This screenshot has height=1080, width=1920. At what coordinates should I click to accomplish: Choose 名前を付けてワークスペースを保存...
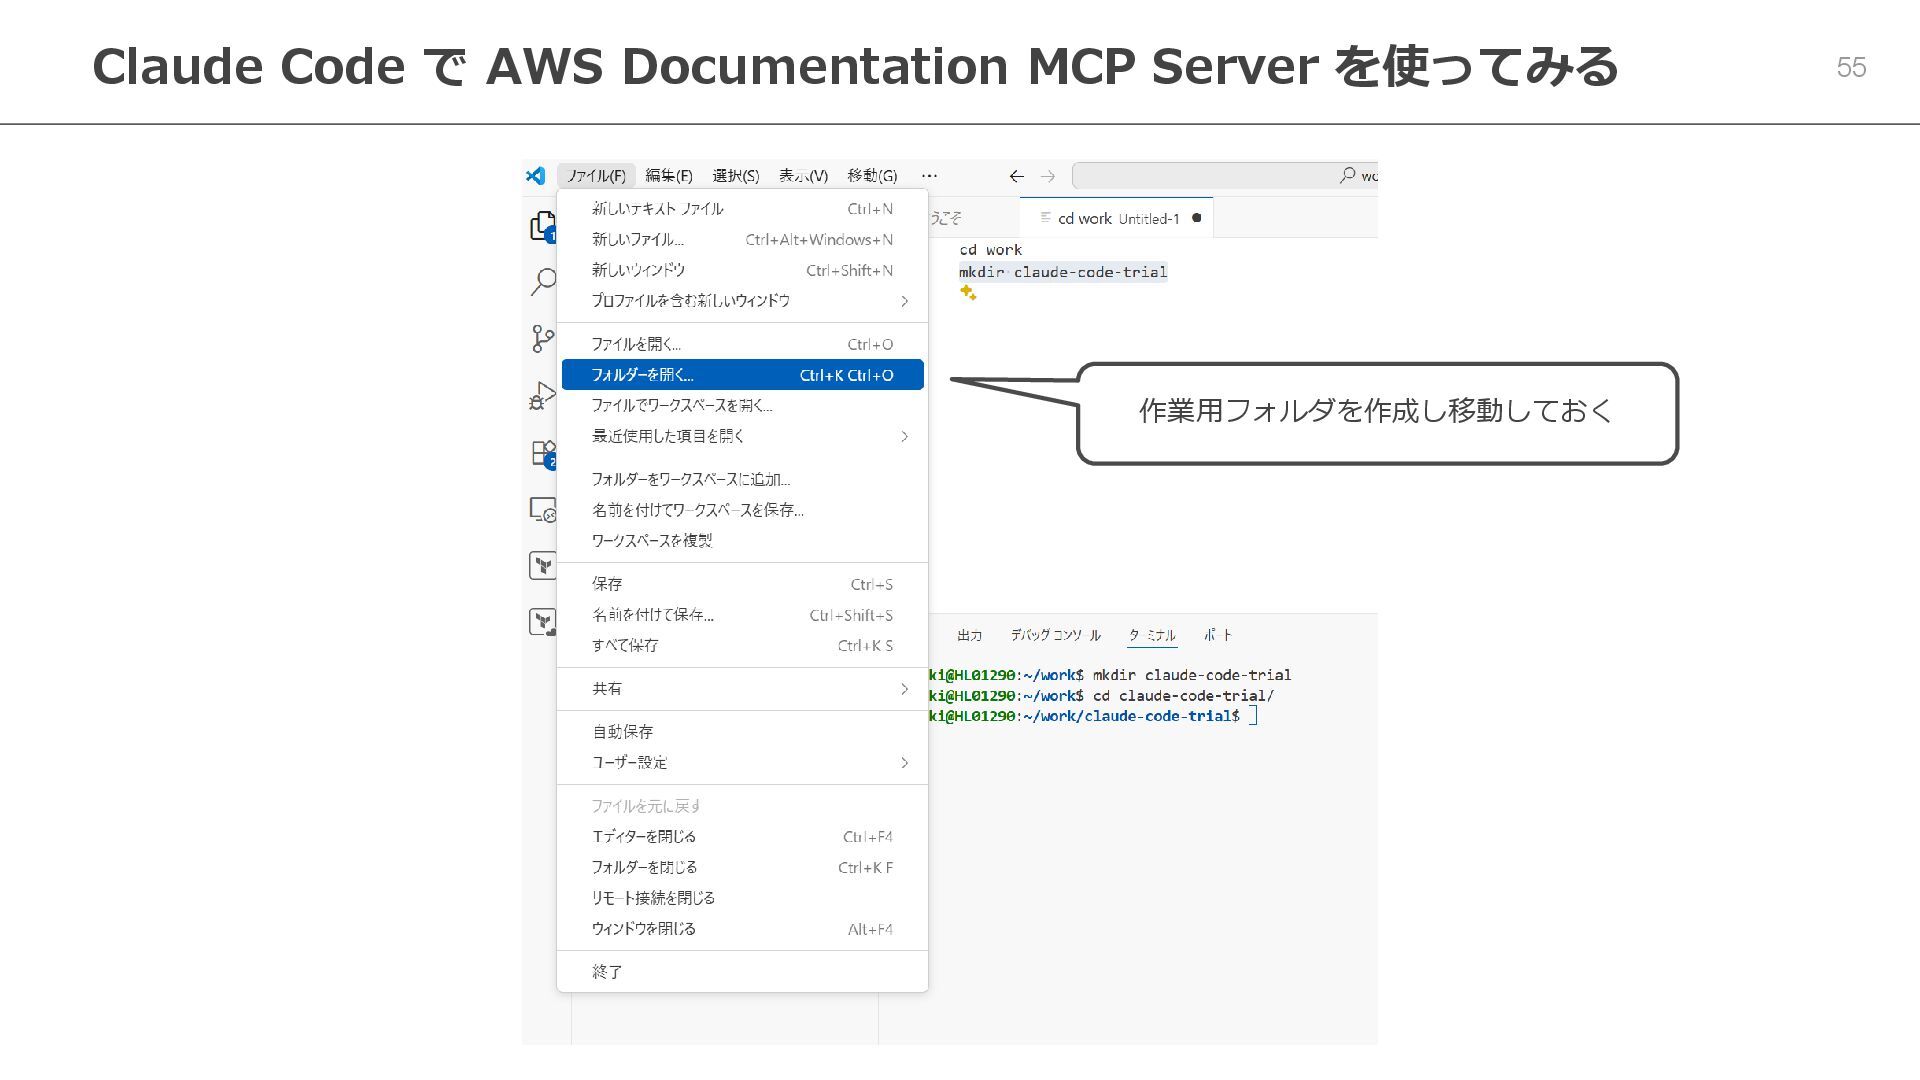click(742, 510)
